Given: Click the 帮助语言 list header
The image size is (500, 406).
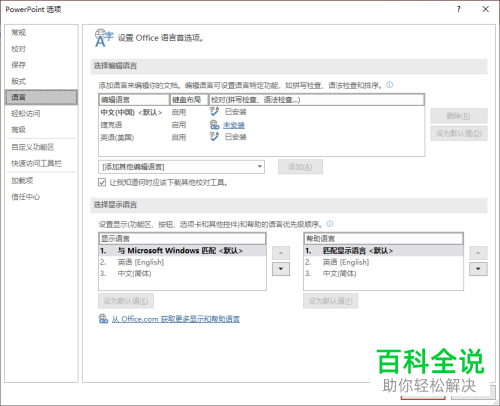Looking at the screenshot, I should (383, 239).
